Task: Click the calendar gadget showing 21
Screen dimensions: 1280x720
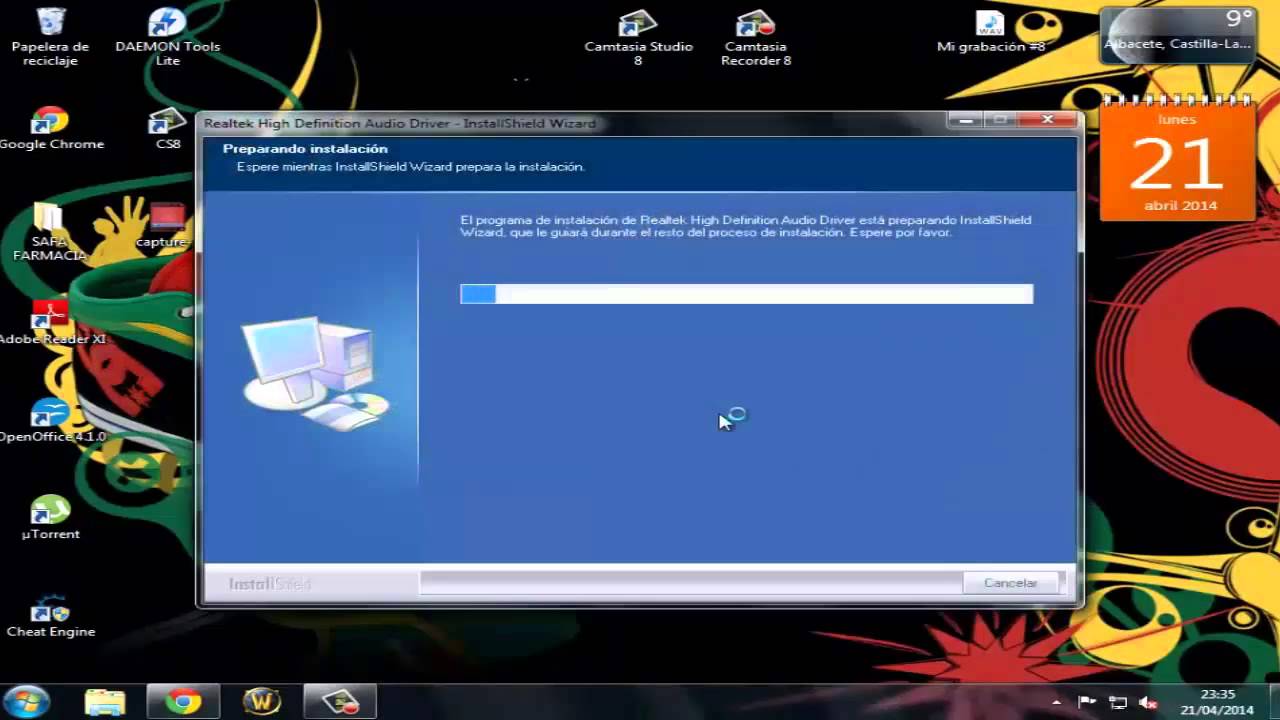Action: click(1178, 160)
